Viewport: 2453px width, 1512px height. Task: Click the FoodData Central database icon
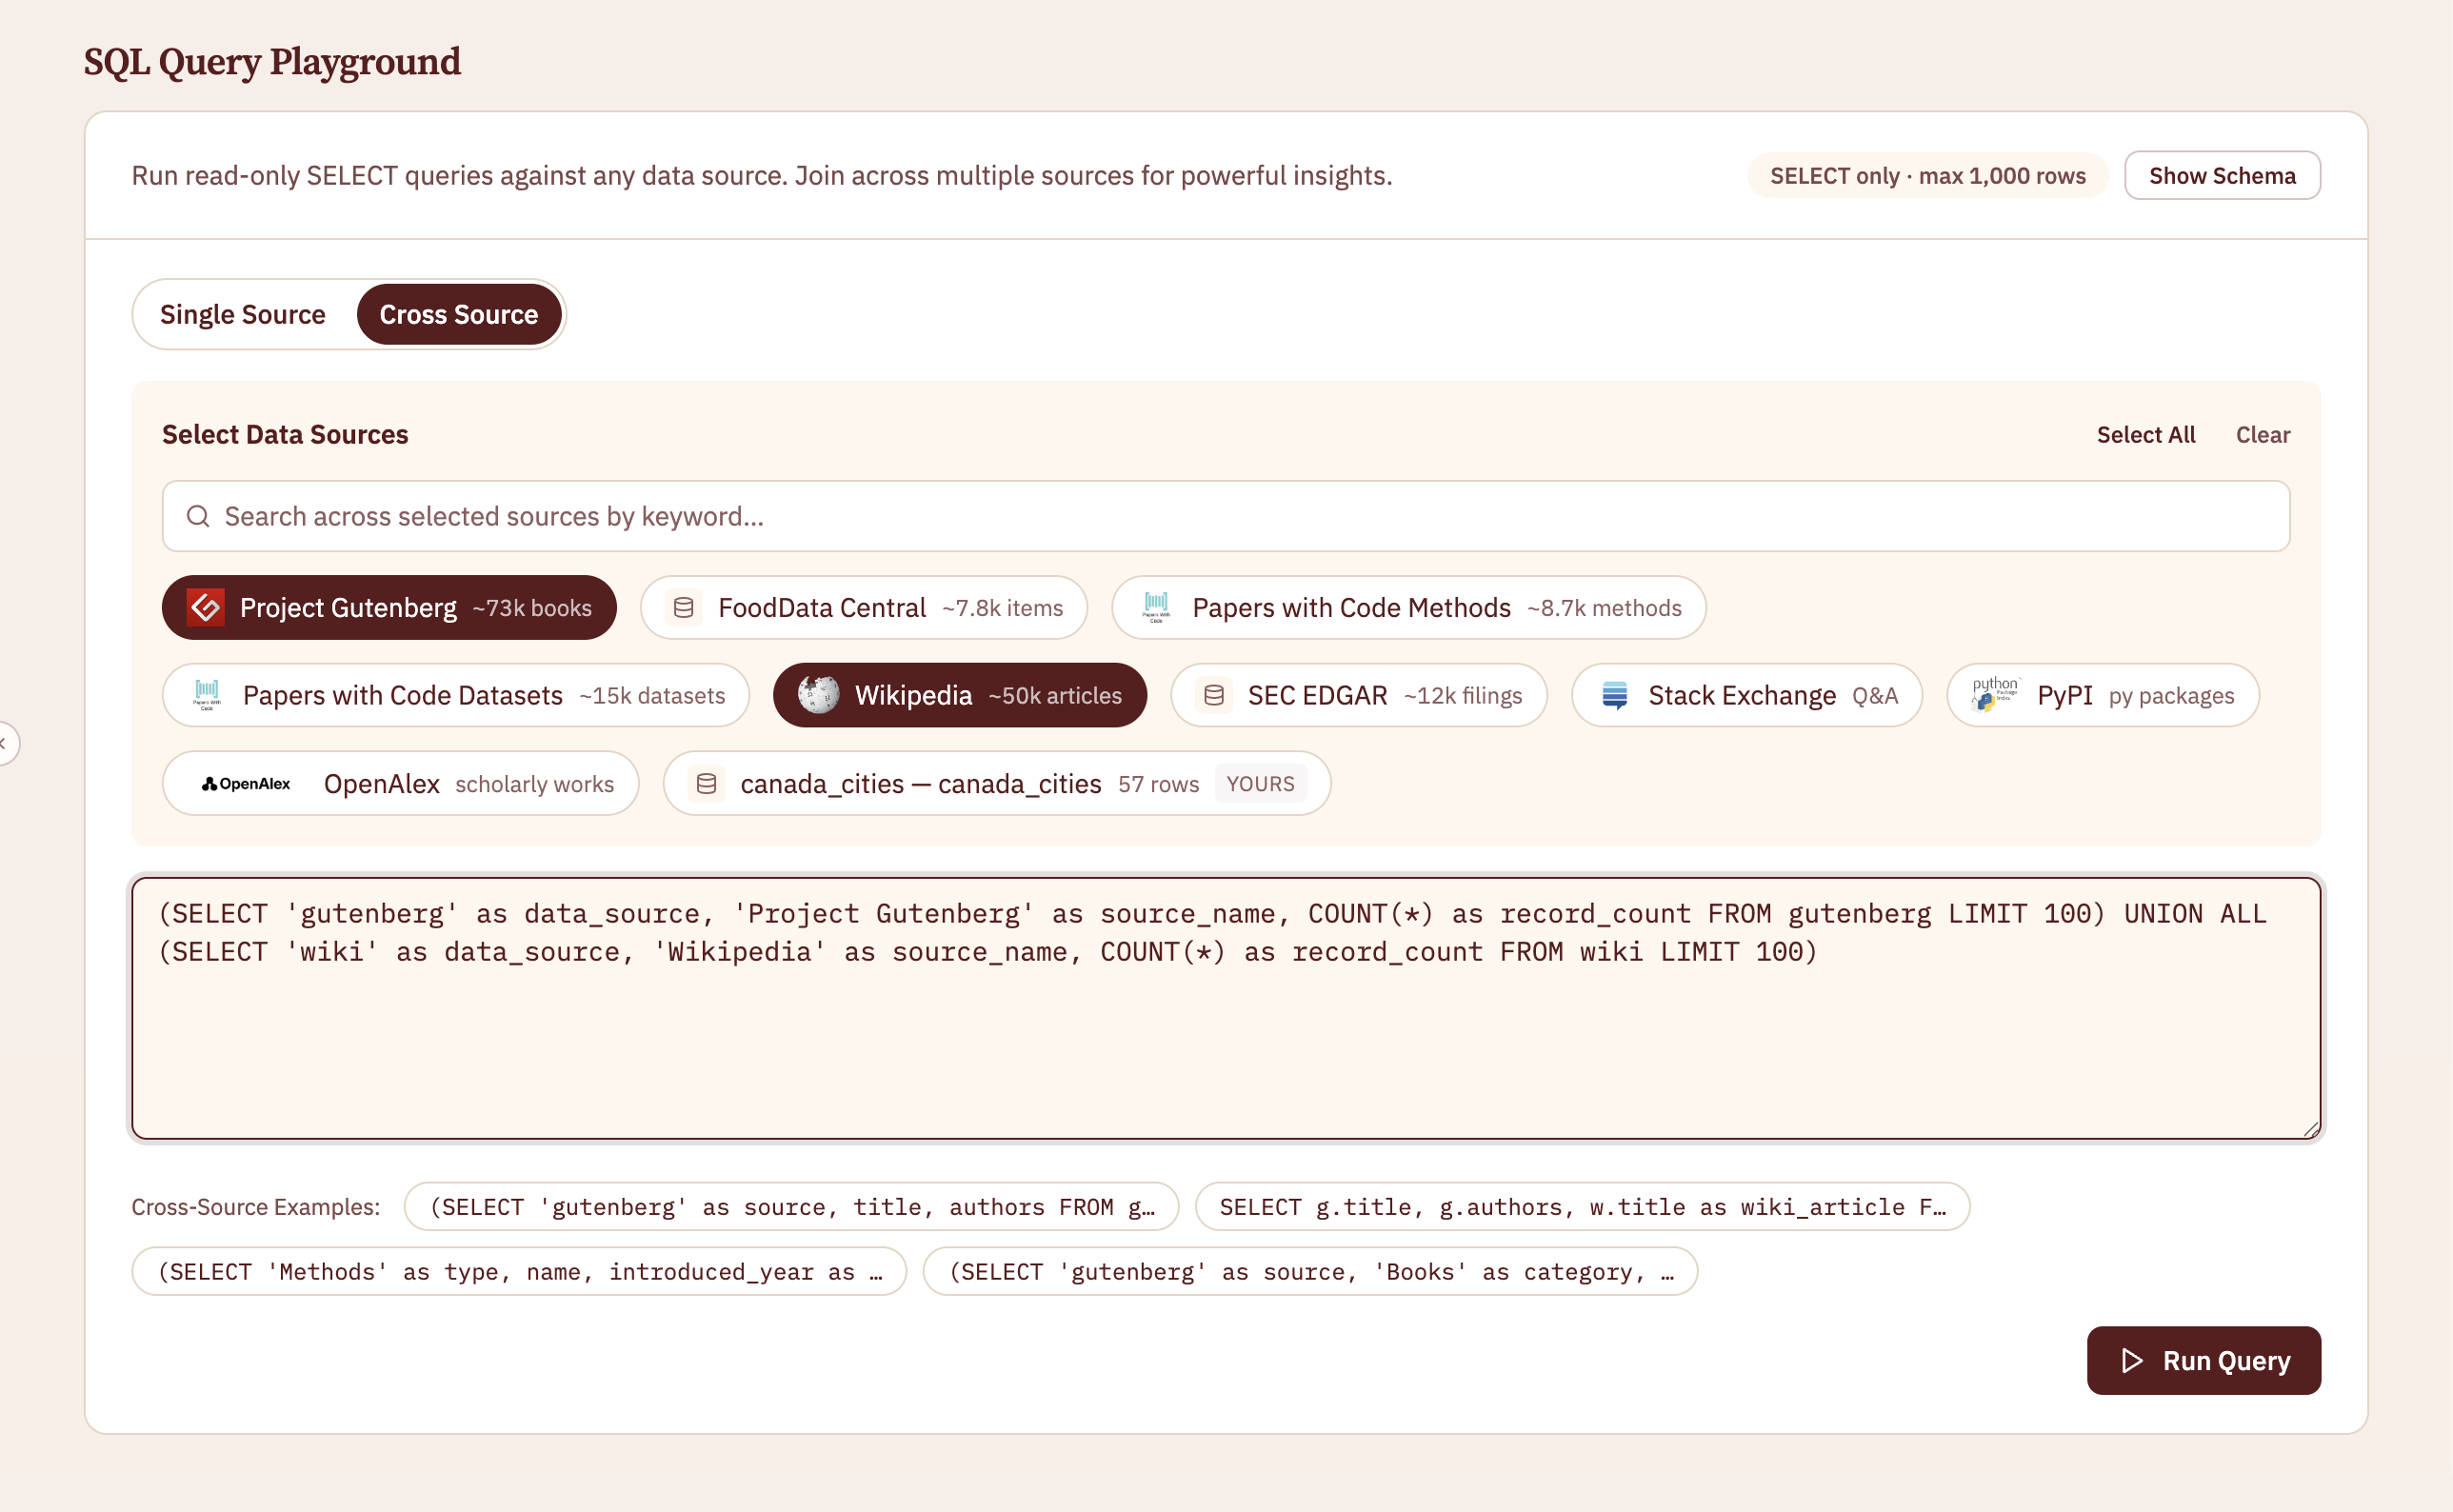(x=684, y=607)
